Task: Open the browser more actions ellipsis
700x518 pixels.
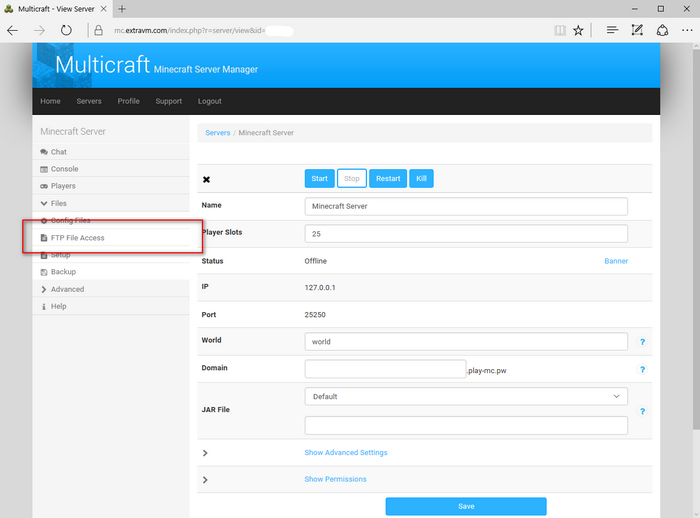Action: tap(687, 30)
